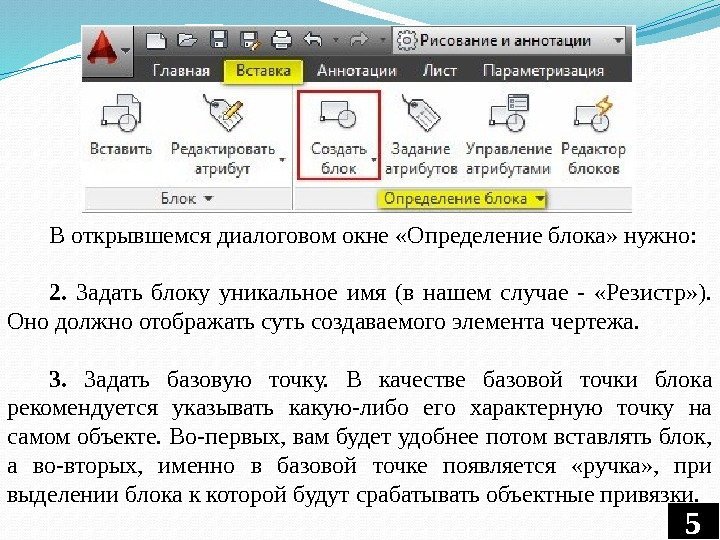Click the Редактор блоков label
Screen dimensions: 720x540
click(x=593, y=159)
